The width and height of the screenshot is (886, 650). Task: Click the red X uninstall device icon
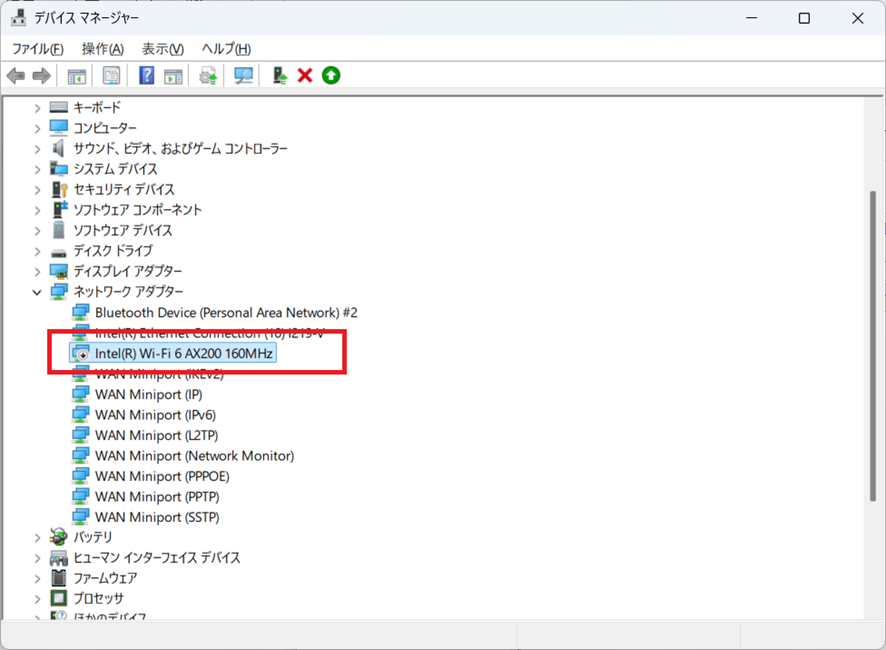[x=305, y=76]
